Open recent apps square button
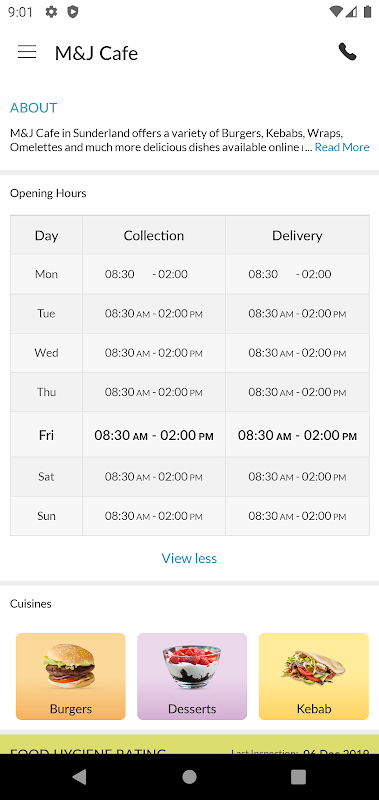Image resolution: width=379 pixels, height=800 pixels. (x=298, y=777)
